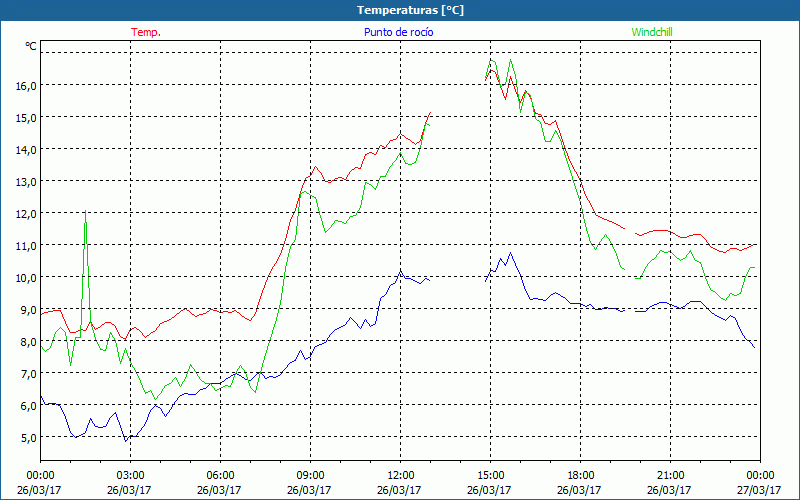800x500 pixels.
Task: Click the Temp. red legend label
Action: point(146,32)
